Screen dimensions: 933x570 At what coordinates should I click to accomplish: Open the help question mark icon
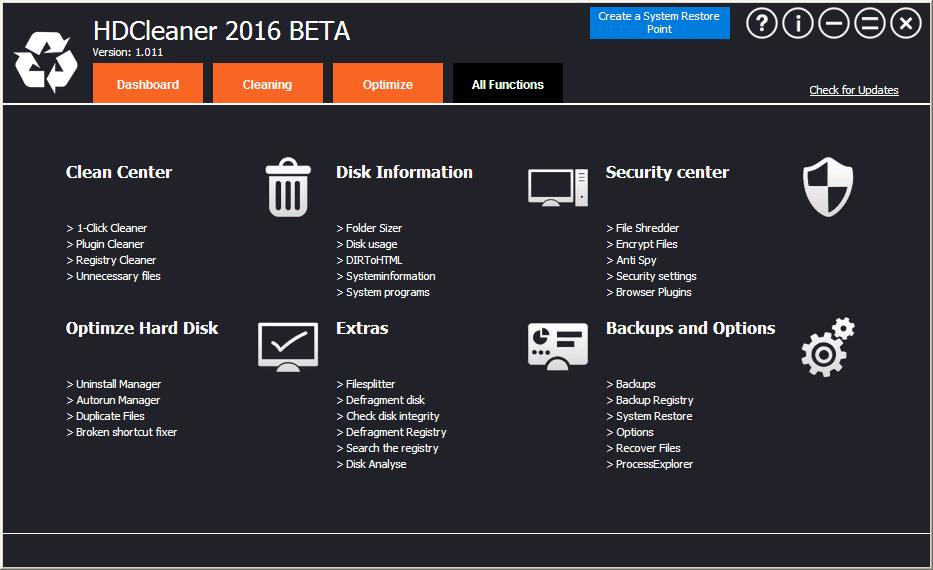point(762,24)
